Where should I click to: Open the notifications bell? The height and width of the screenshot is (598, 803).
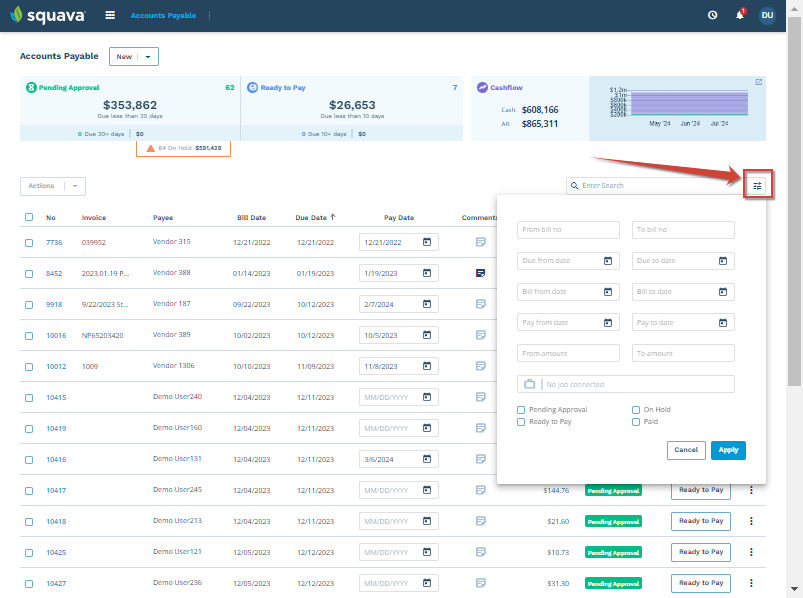740,15
